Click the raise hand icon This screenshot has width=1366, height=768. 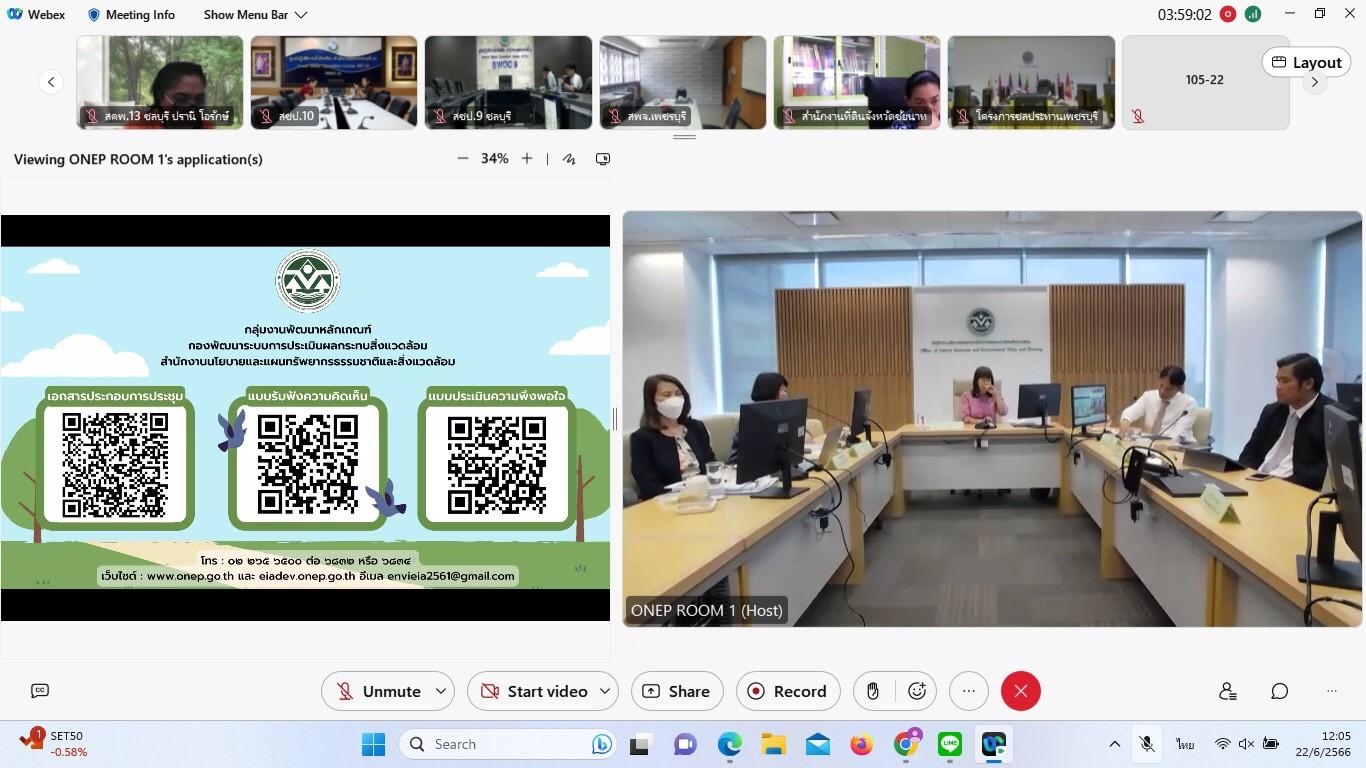[873, 691]
